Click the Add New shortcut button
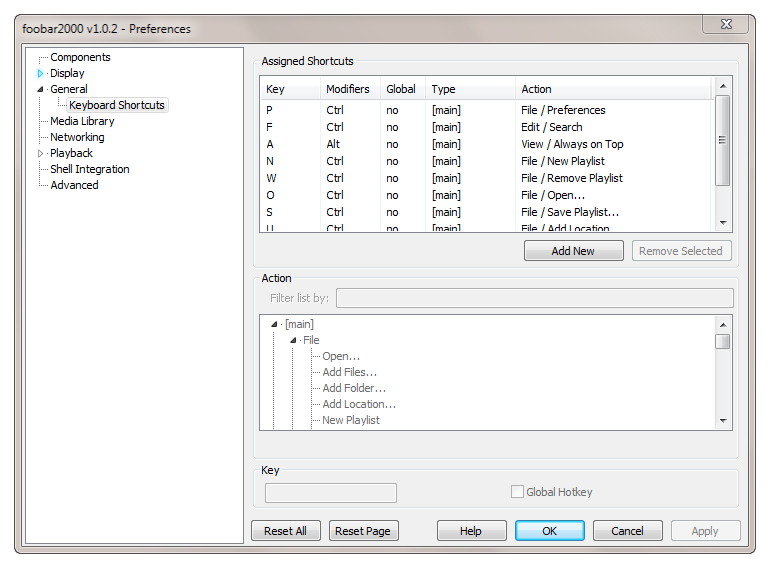Image resolution: width=774 pixels, height=572 pixels. tap(573, 251)
